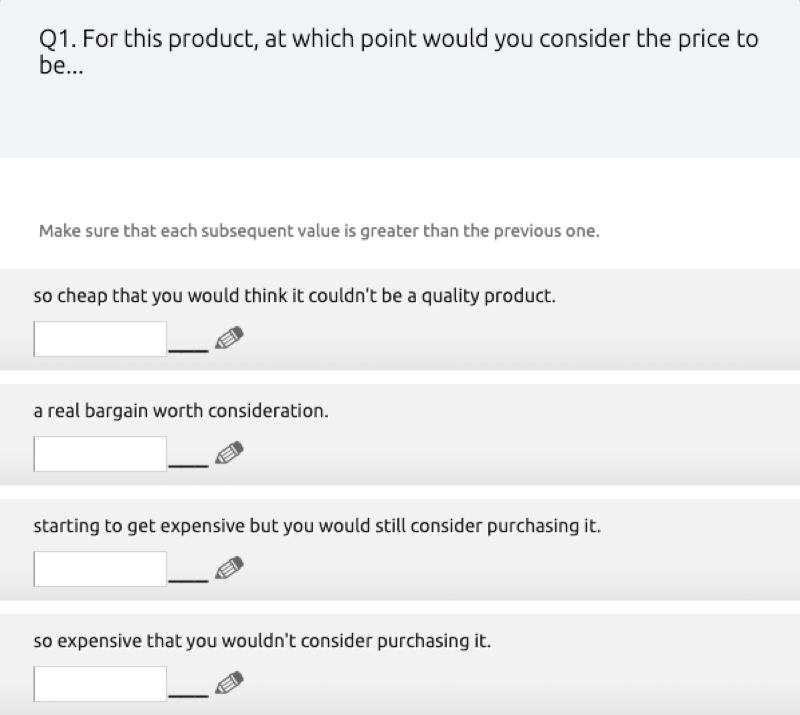
Task: Click input field for 'so expensive' price
Action: point(100,683)
